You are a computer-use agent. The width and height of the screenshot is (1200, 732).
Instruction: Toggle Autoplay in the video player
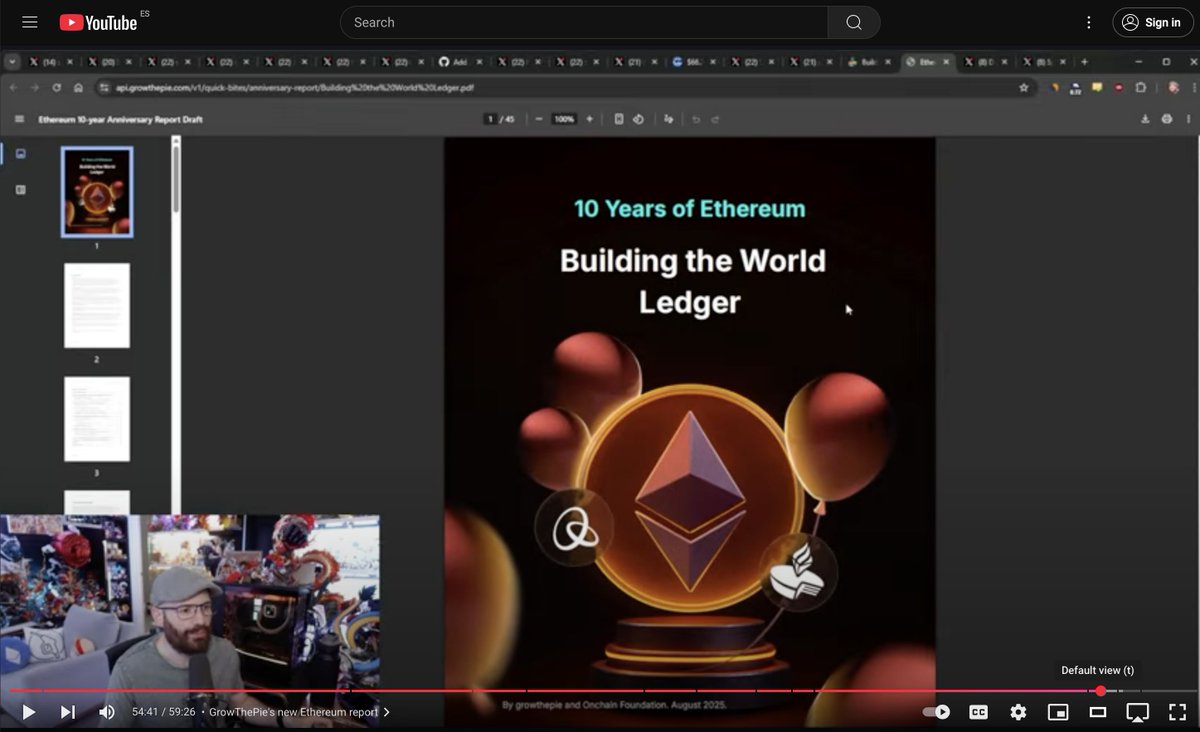point(936,712)
